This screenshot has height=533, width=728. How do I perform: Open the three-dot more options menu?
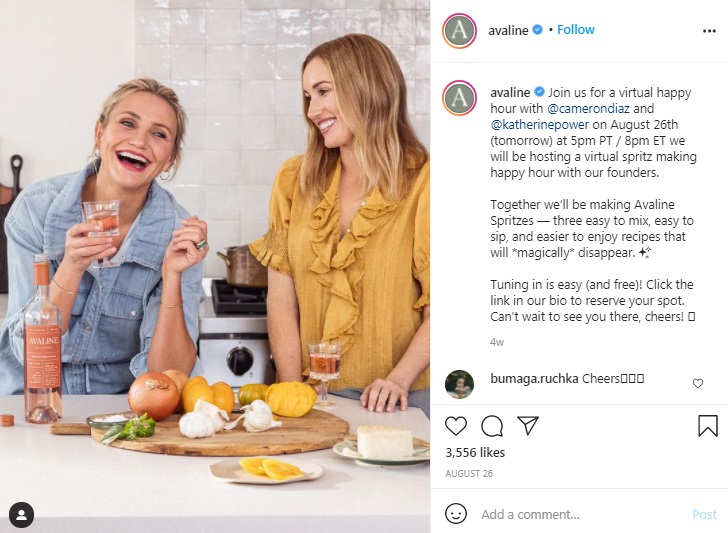(x=709, y=31)
